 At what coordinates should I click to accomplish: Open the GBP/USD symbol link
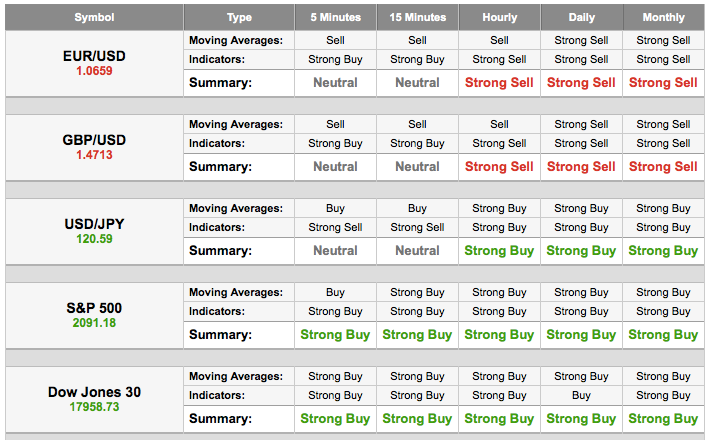tap(94, 140)
